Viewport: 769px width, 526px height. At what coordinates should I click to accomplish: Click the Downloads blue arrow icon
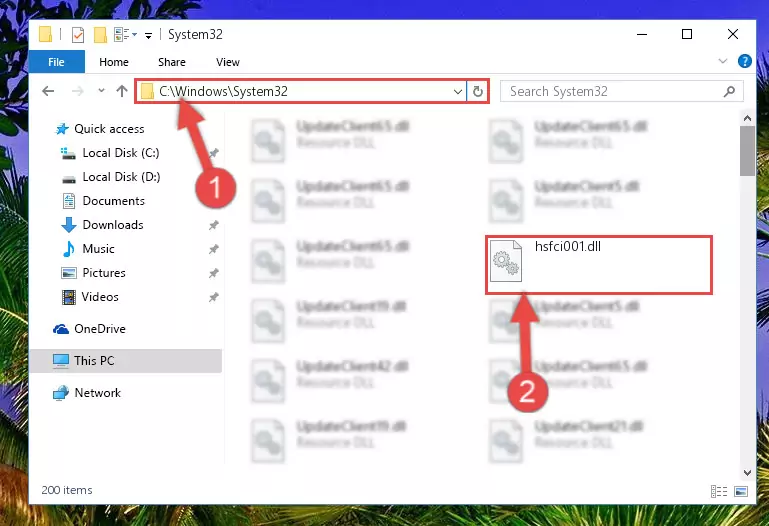[x=69, y=225]
